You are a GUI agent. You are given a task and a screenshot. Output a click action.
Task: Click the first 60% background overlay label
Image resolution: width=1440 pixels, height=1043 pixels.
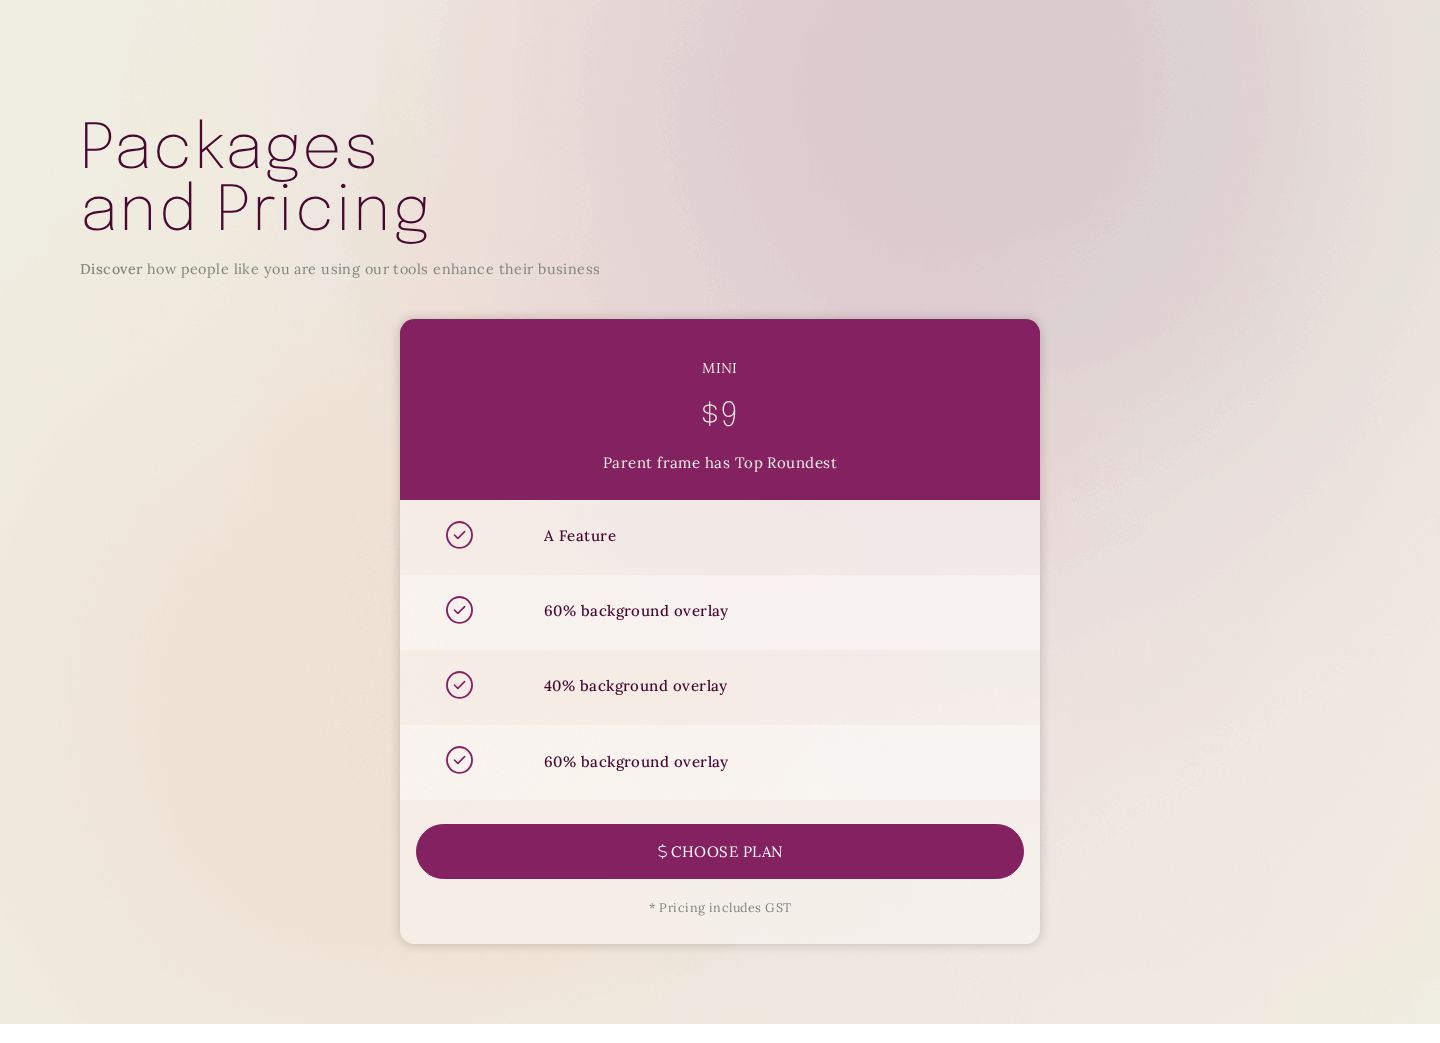pyautogui.click(x=636, y=610)
